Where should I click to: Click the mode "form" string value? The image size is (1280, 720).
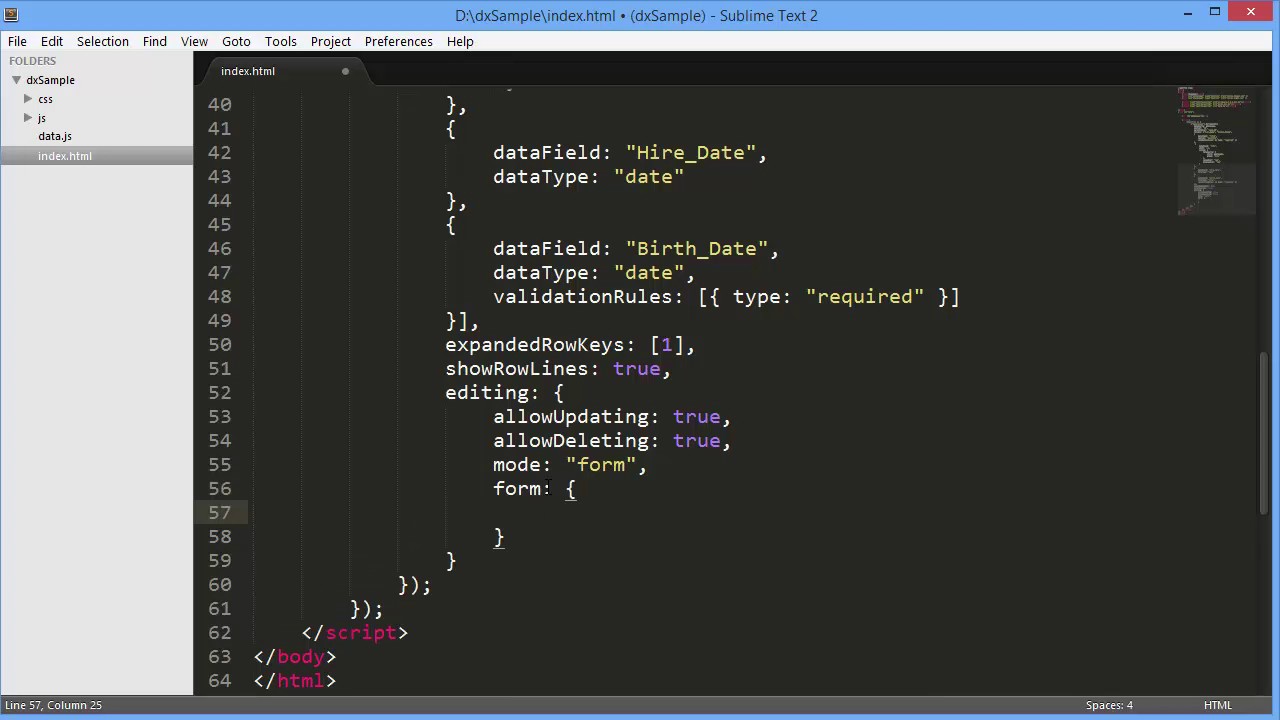[x=600, y=465]
